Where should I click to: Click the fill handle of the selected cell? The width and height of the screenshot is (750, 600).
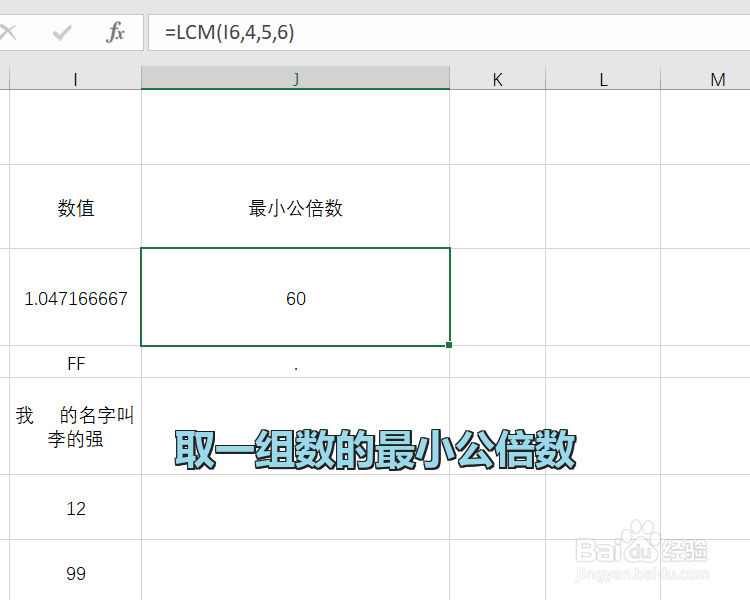(x=449, y=345)
